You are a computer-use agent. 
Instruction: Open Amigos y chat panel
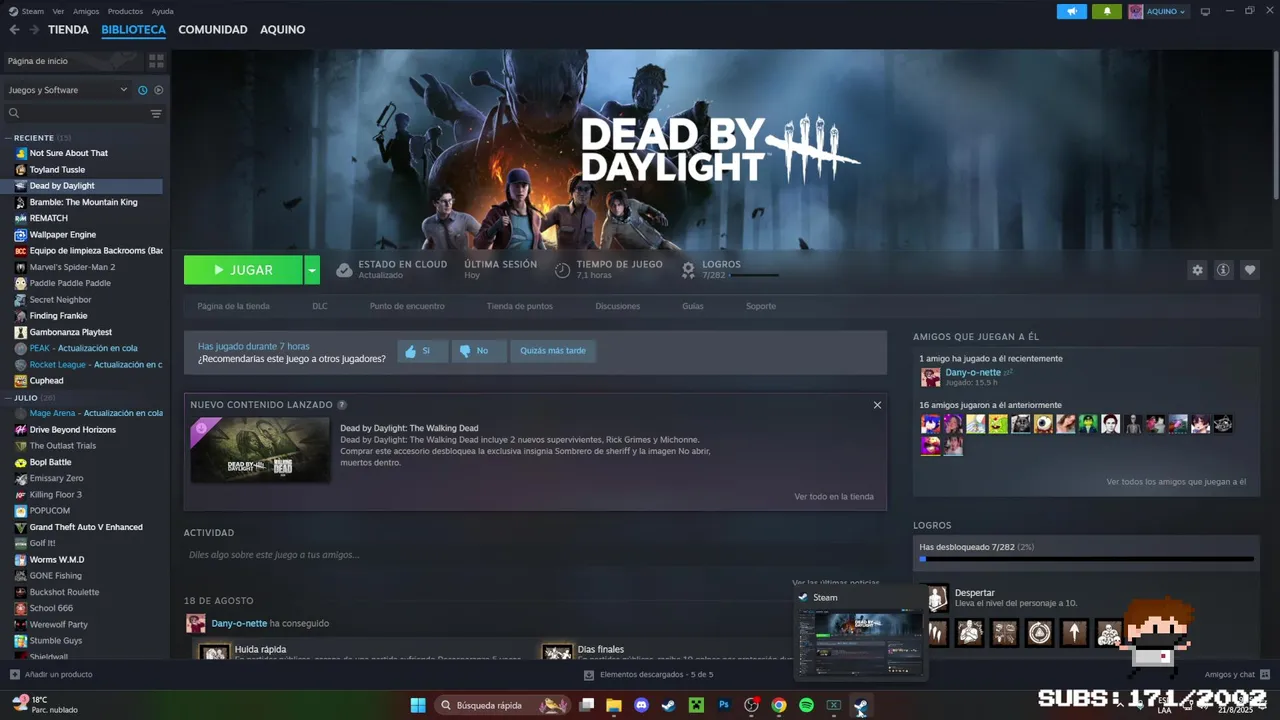coord(1237,674)
